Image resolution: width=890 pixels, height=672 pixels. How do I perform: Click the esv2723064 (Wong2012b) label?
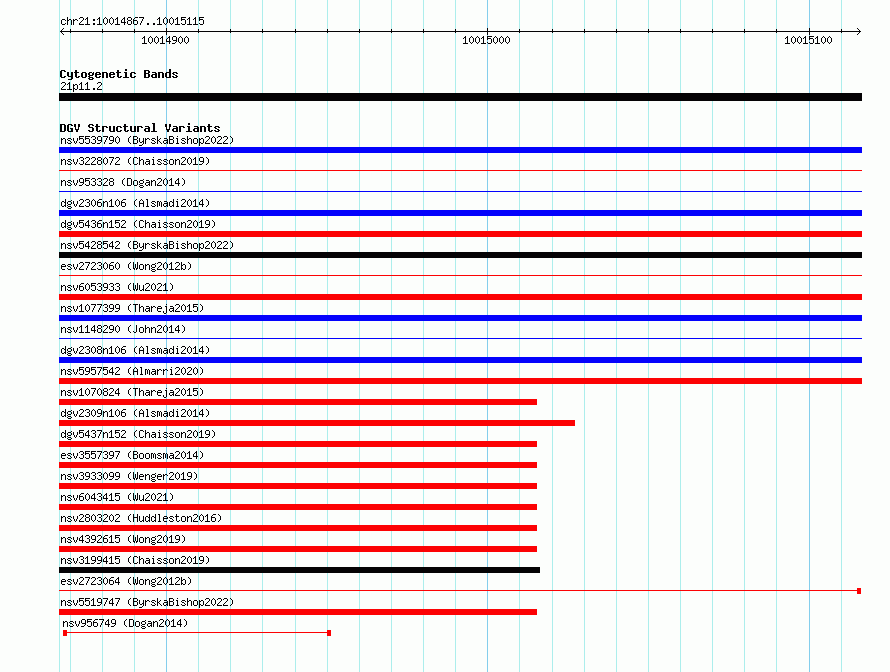tap(126, 581)
